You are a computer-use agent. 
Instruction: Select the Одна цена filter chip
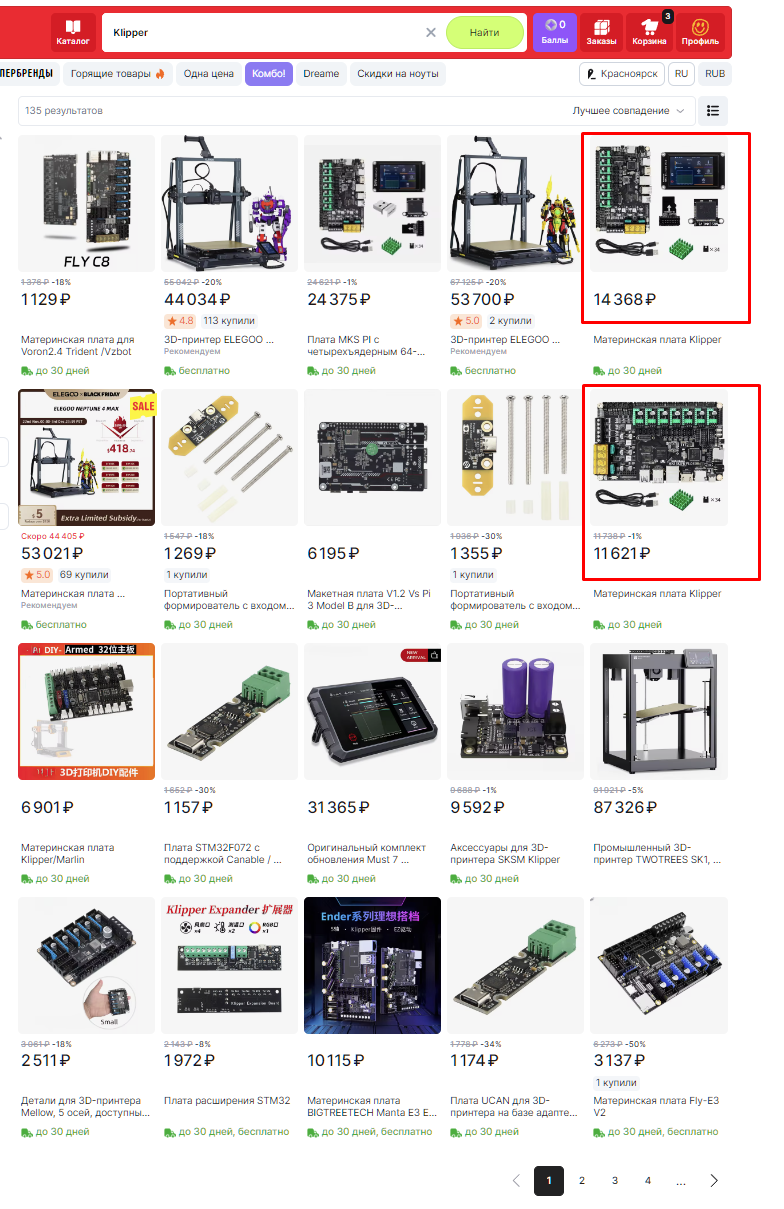[209, 74]
